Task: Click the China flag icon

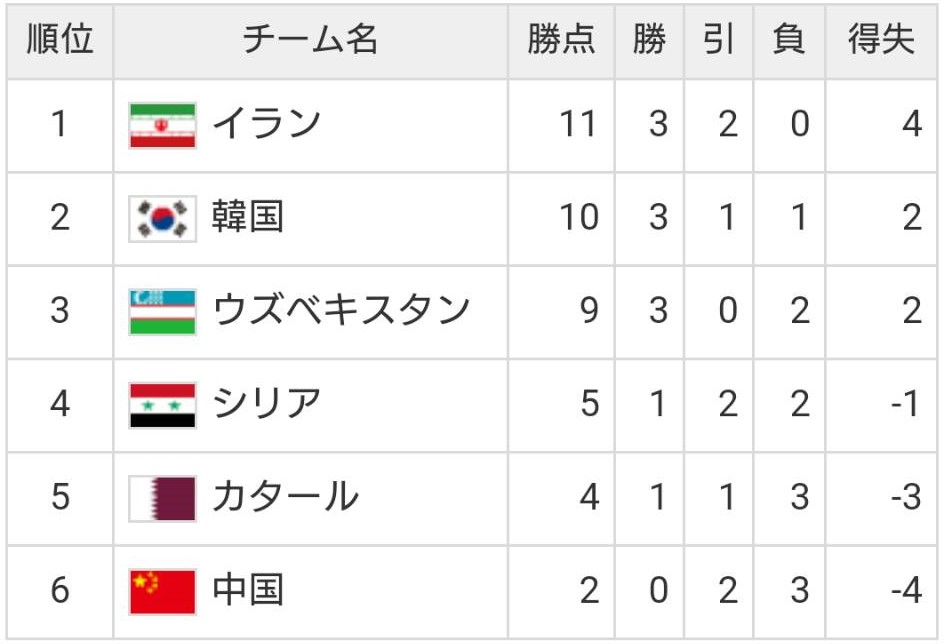Action: [x=162, y=592]
